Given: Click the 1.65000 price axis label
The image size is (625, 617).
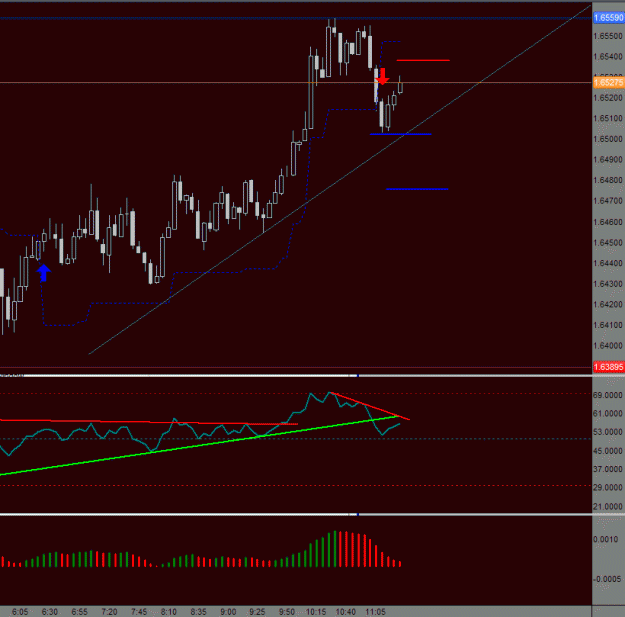Looking at the screenshot, I should point(608,139).
